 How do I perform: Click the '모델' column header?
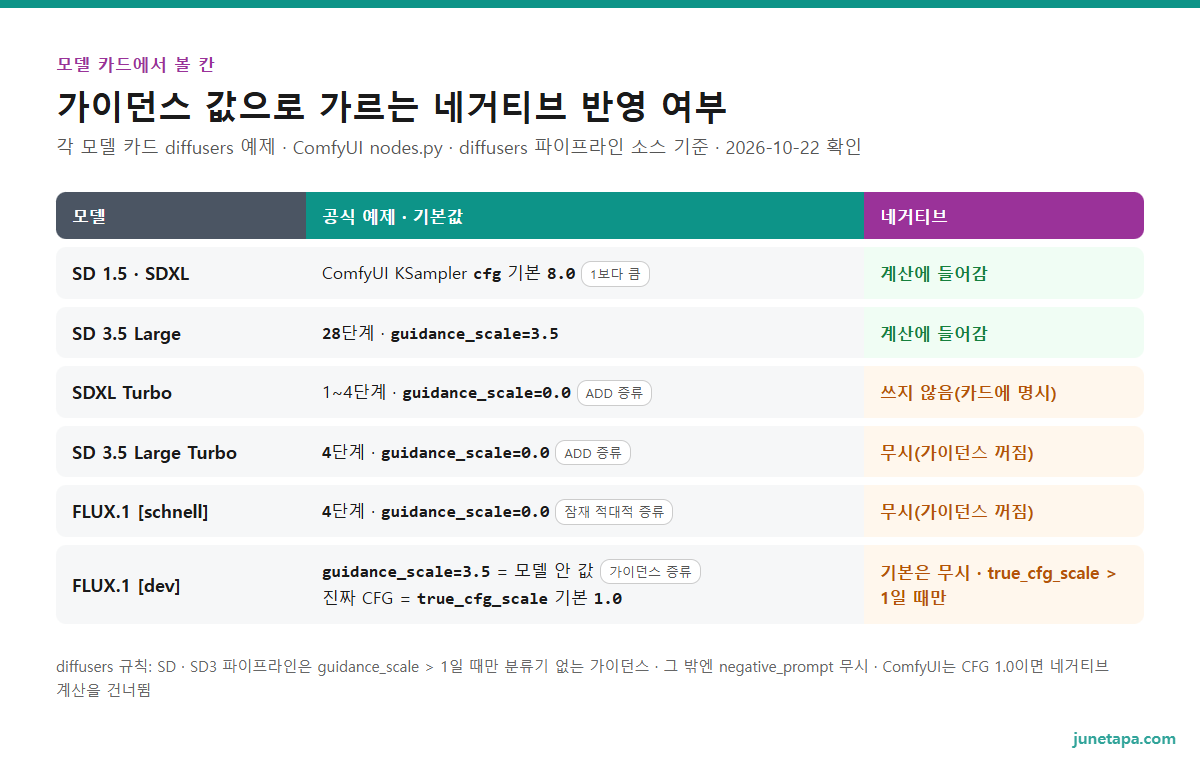pos(181,216)
